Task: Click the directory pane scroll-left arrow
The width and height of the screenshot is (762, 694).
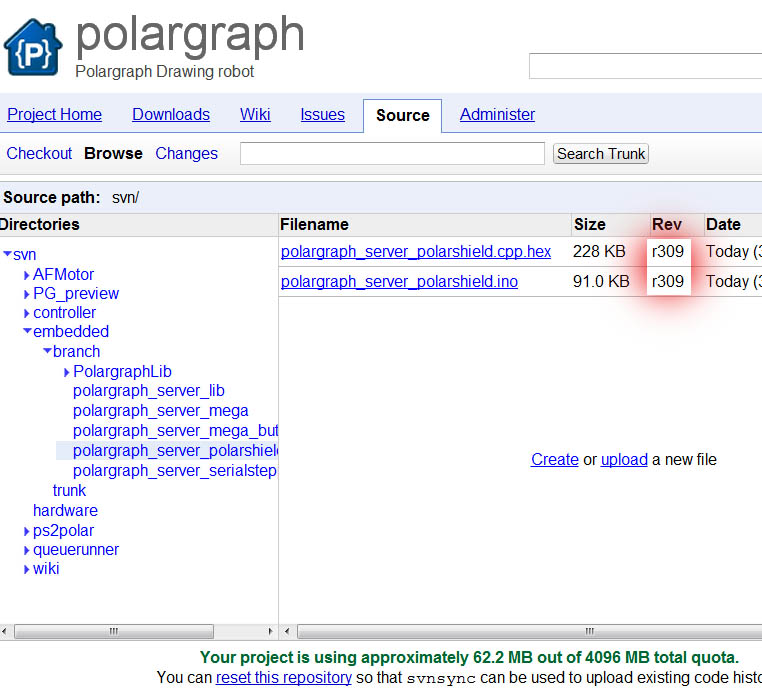Action: (x=4, y=631)
